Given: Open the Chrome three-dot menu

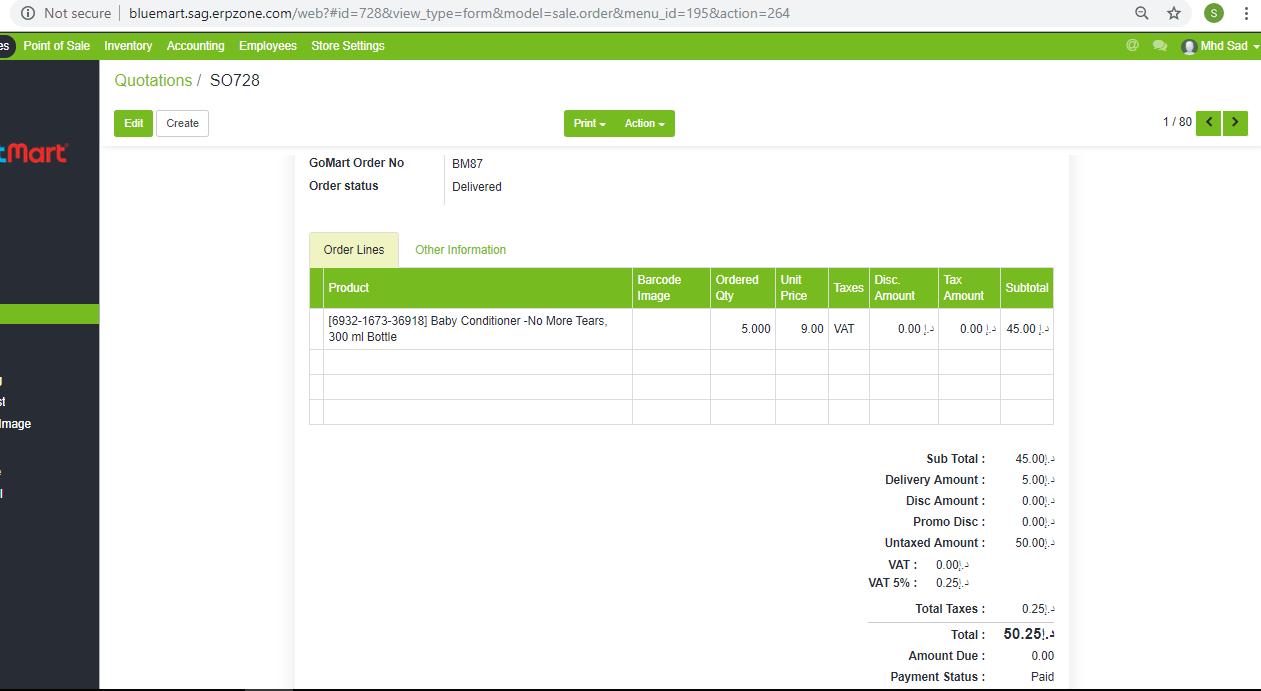Looking at the screenshot, I should [x=1246, y=13].
